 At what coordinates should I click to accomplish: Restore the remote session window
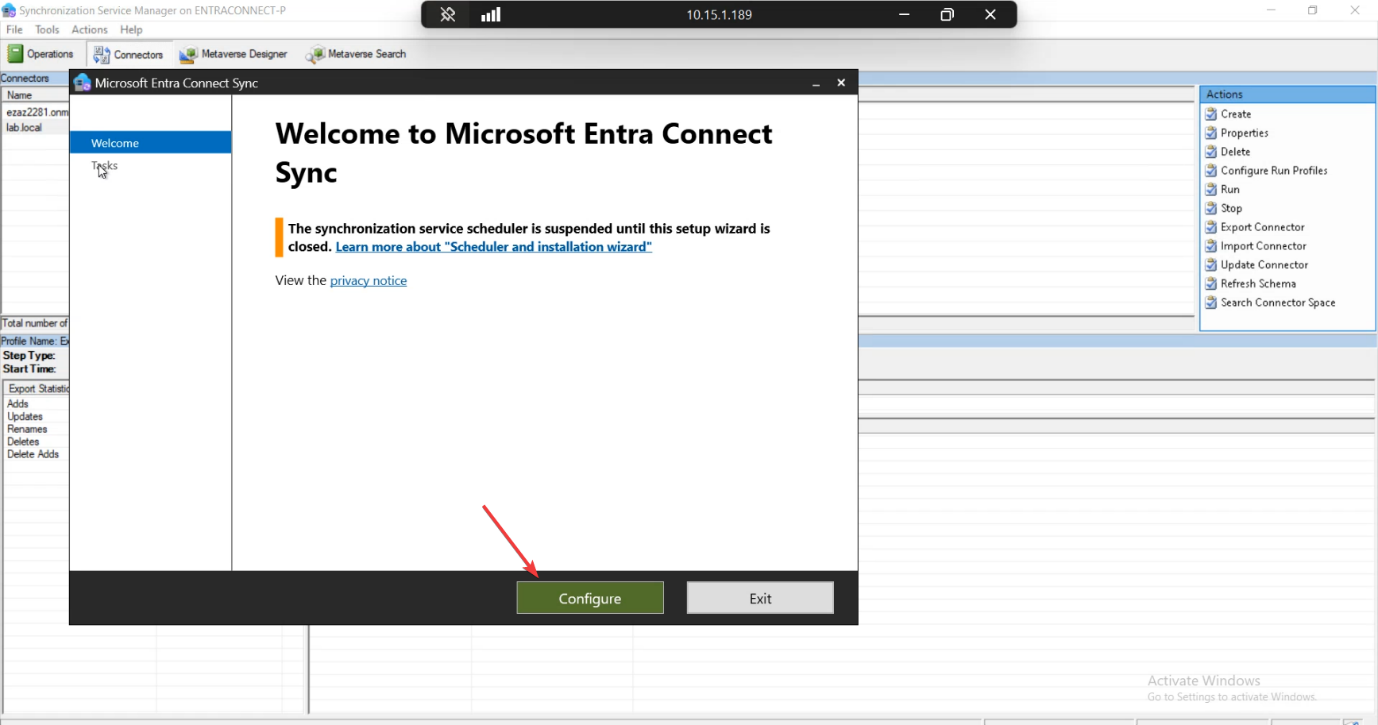click(947, 15)
